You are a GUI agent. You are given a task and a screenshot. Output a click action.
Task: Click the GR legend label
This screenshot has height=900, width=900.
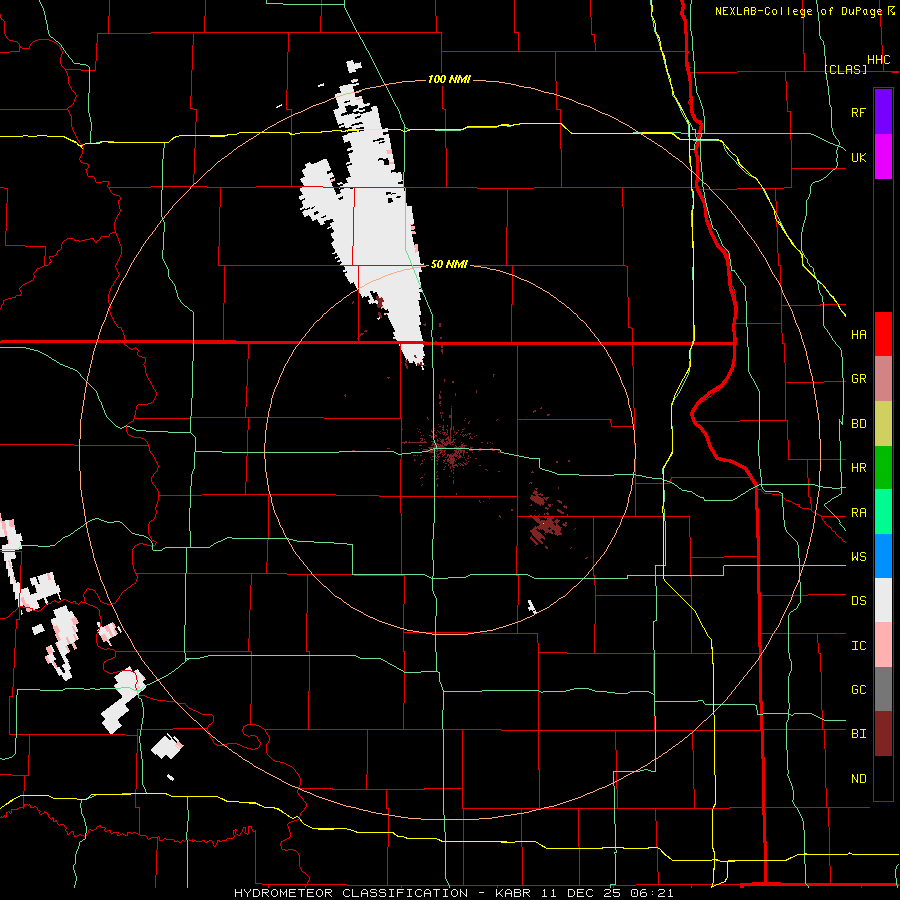click(858, 379)
